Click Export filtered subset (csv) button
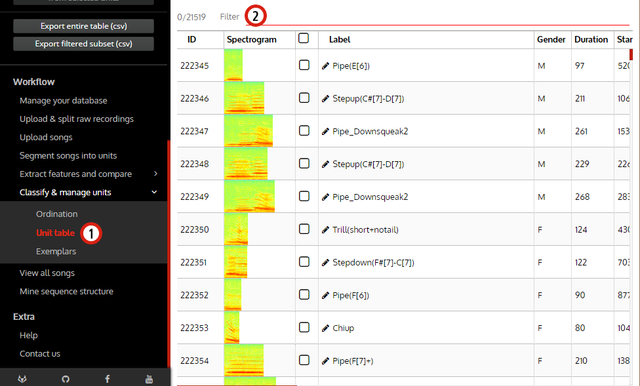640x386 pixels. (84, 44)
